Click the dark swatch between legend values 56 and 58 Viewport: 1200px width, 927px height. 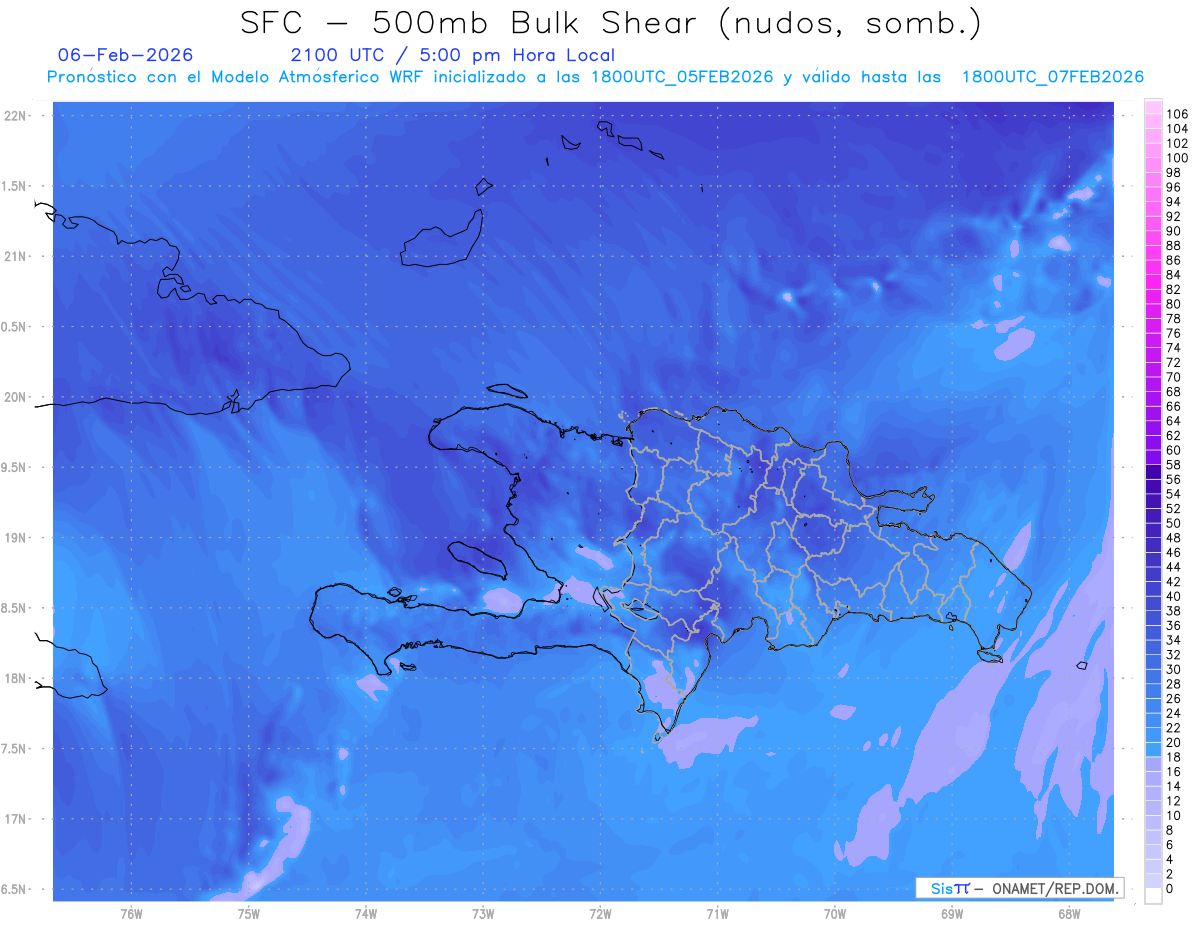pyautogui.click(x=1153, y=472)
